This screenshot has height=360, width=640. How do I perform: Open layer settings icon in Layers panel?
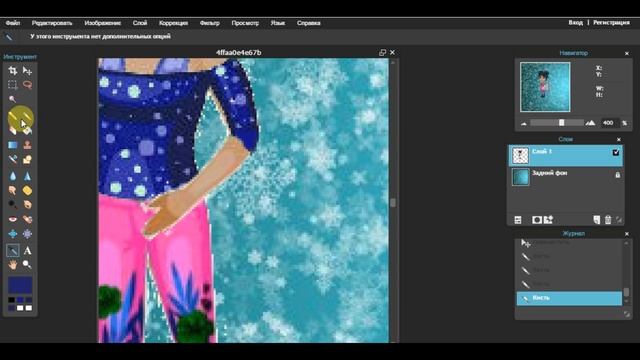518,220
